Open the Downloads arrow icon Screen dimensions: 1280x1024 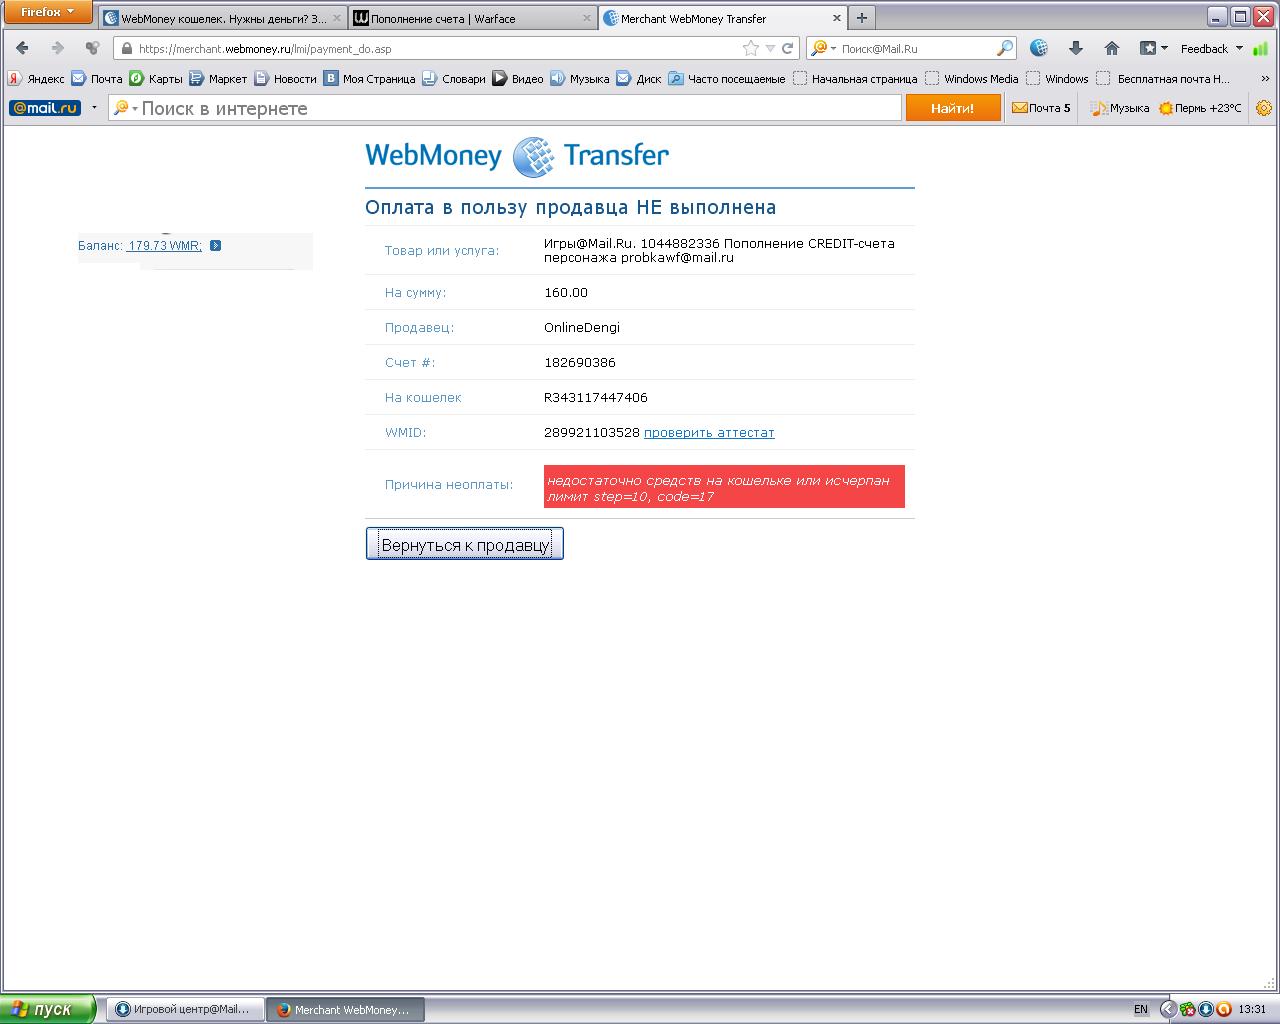1076,48
